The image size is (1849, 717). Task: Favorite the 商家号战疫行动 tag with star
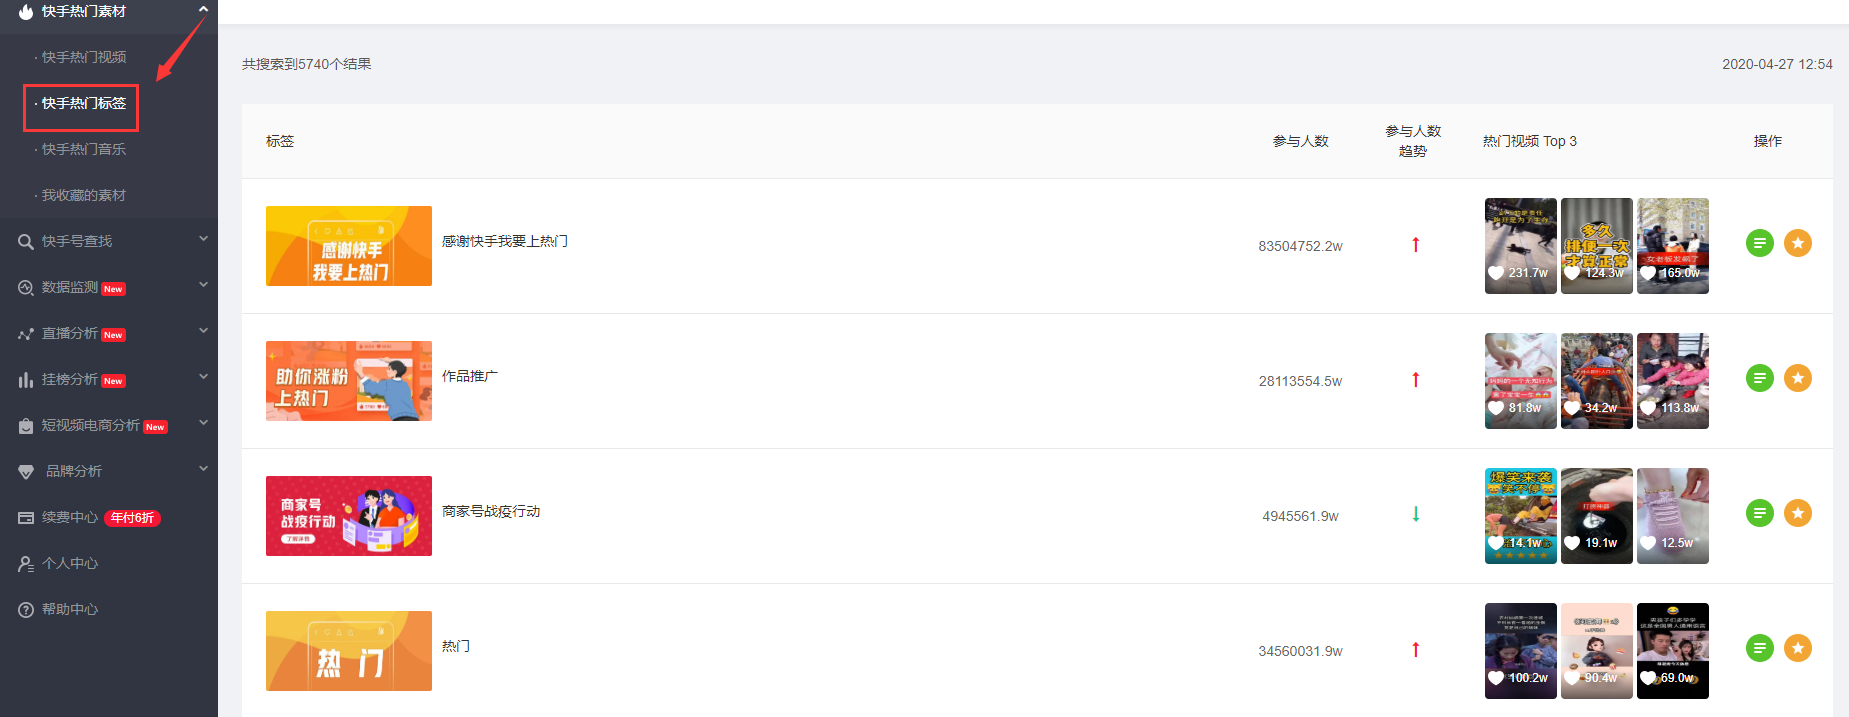pos(1797,513)
